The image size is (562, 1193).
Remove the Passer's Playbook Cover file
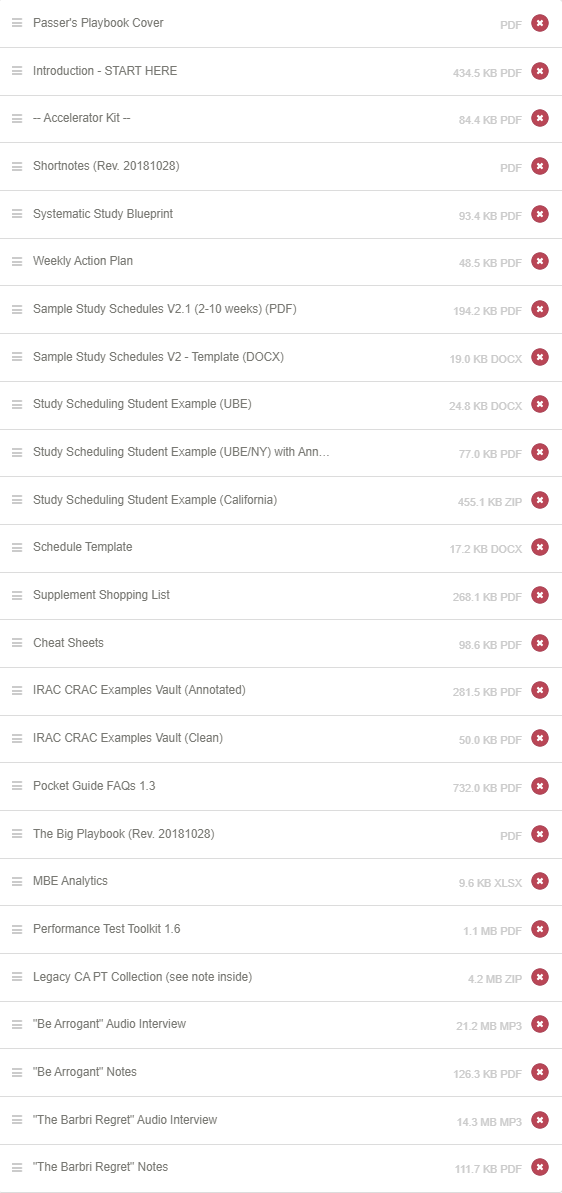click(x=540, y=24)
